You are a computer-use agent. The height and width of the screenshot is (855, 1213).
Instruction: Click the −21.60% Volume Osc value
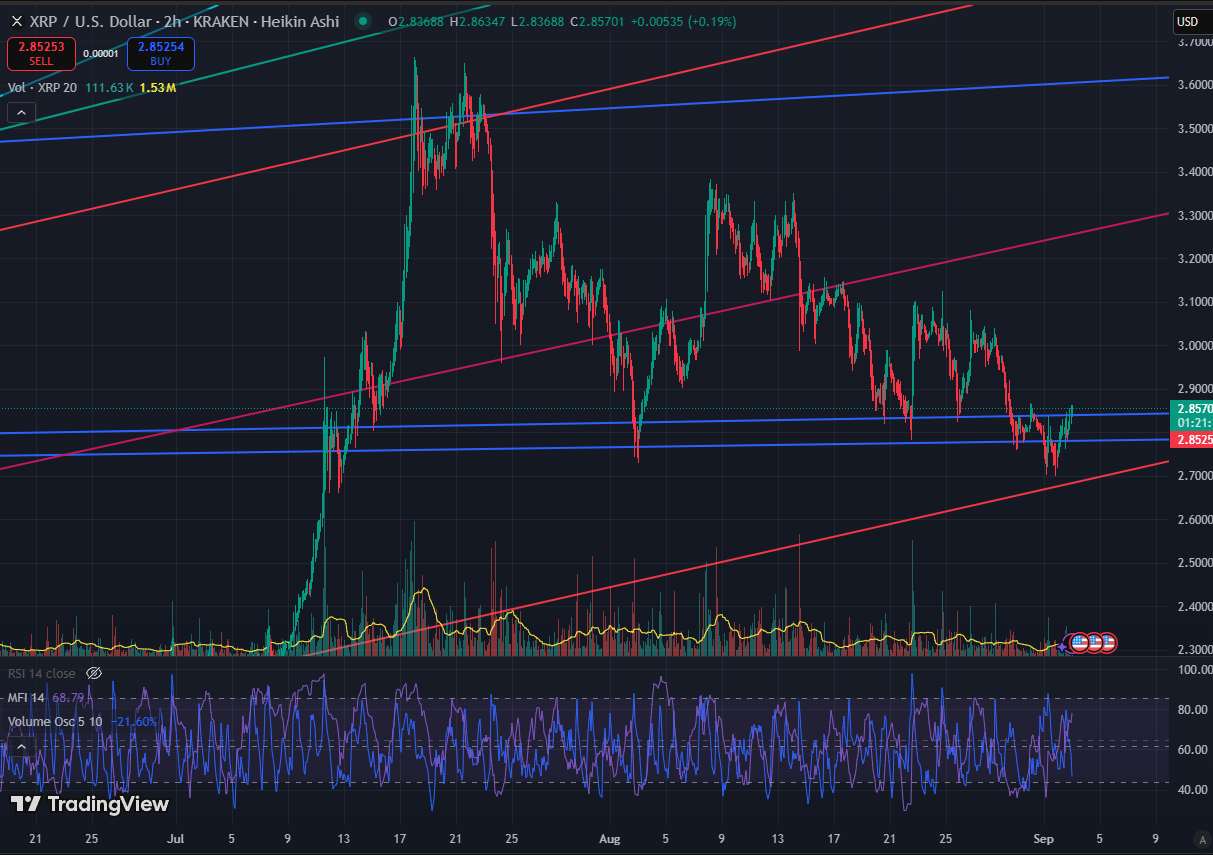point(134,721)
